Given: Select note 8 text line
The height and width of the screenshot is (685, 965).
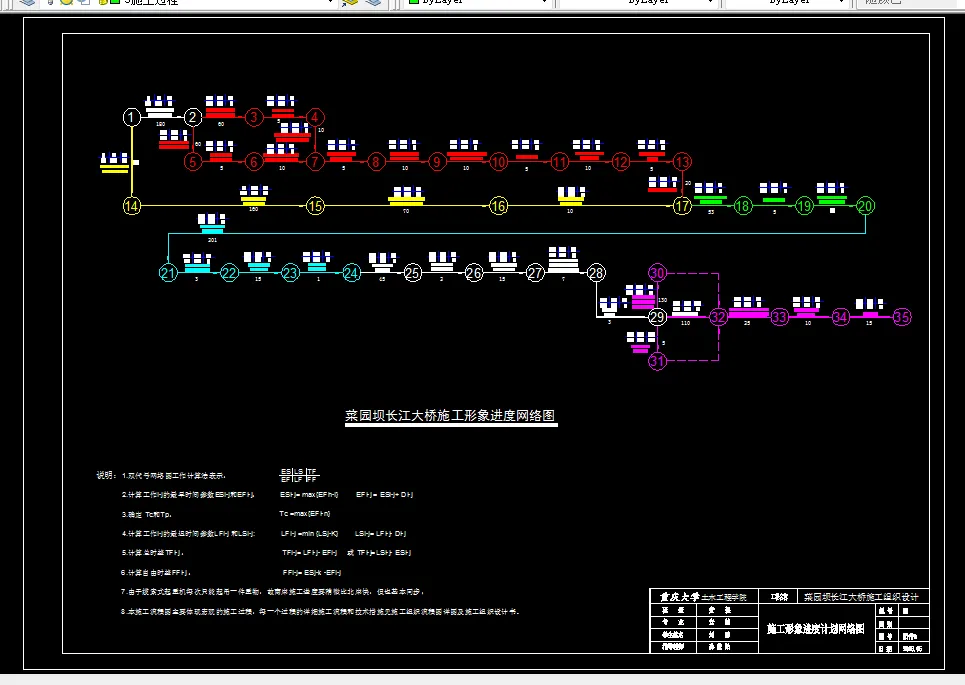Looking at the screenshot, I should tap(321, 611).
